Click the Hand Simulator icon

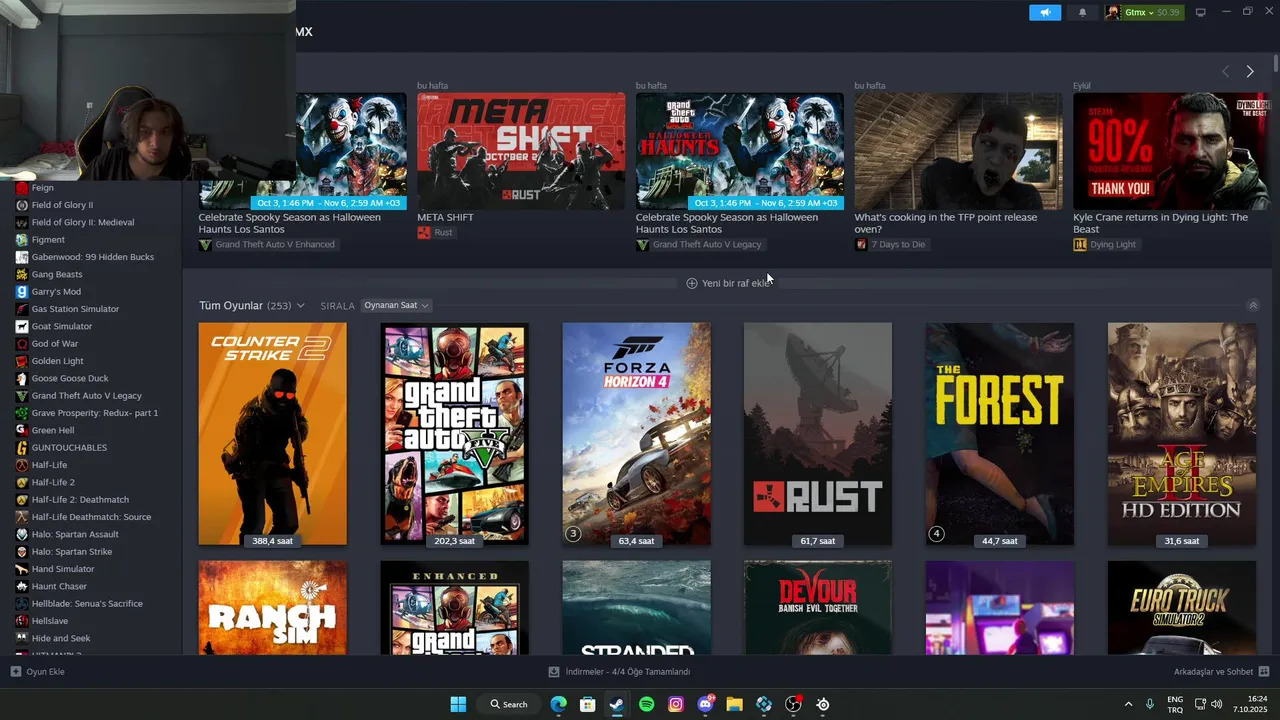point(22,569)
